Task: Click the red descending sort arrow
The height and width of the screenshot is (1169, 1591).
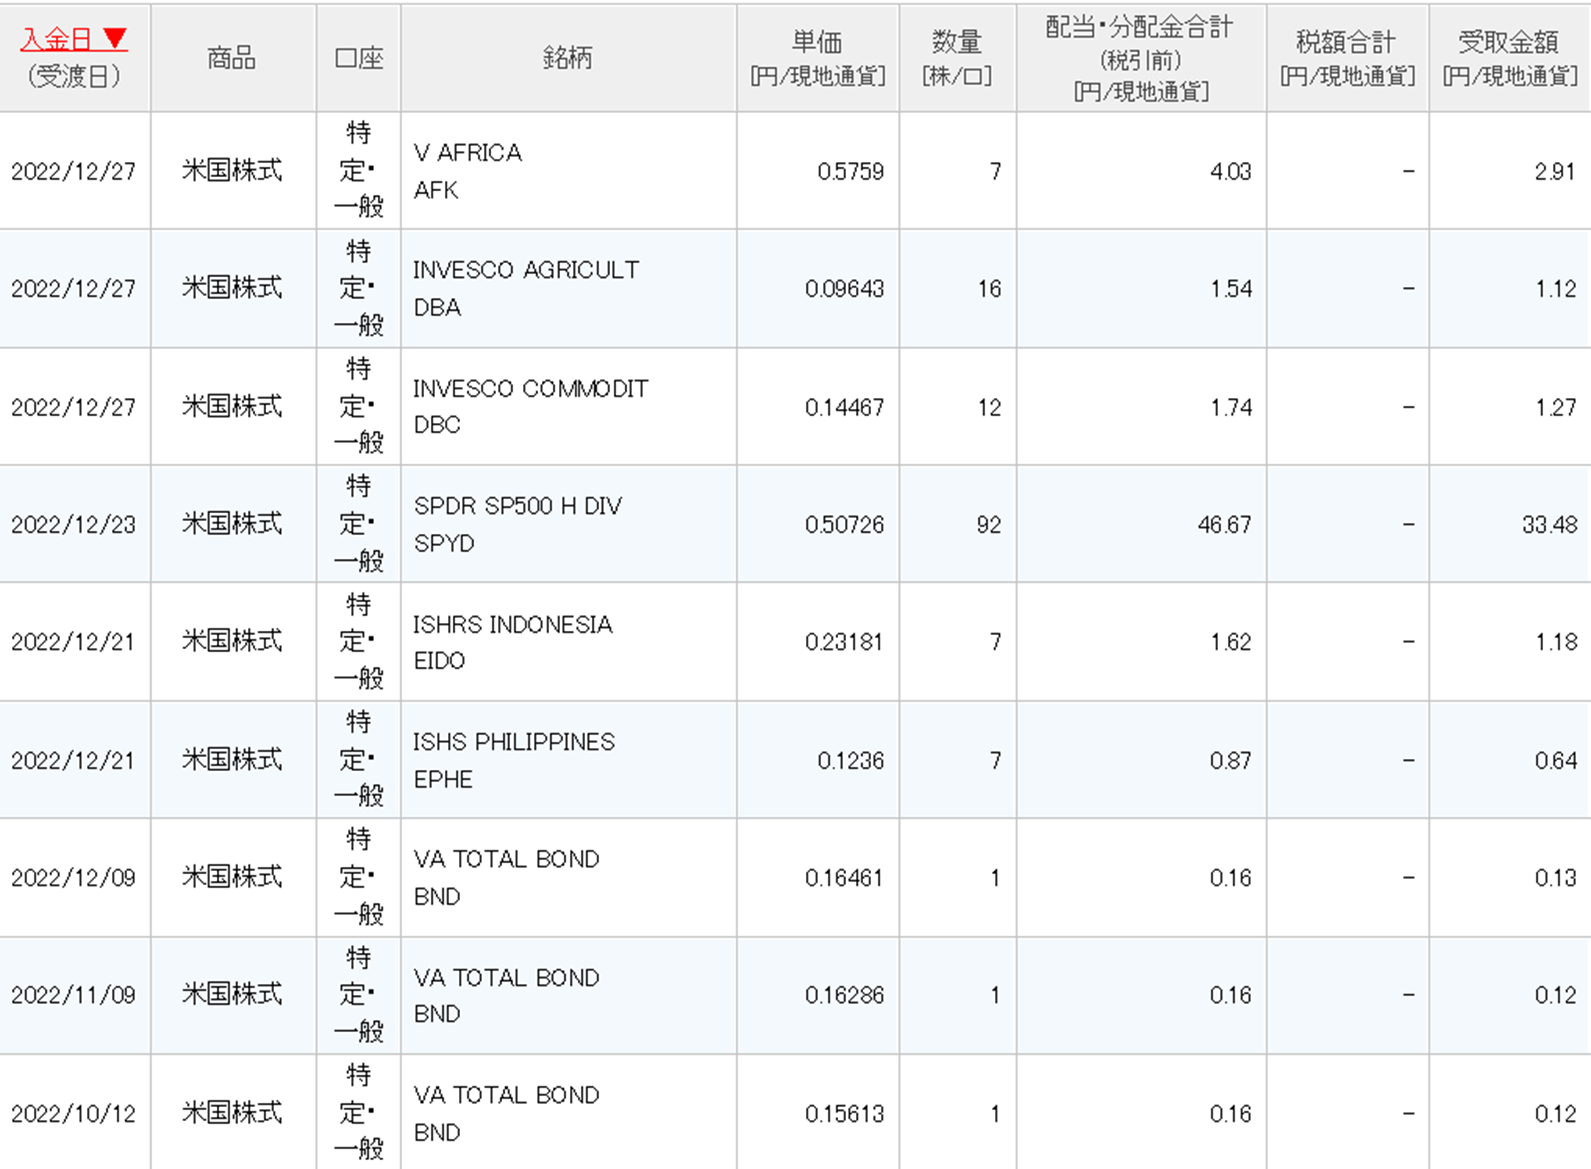Action: 115,39
